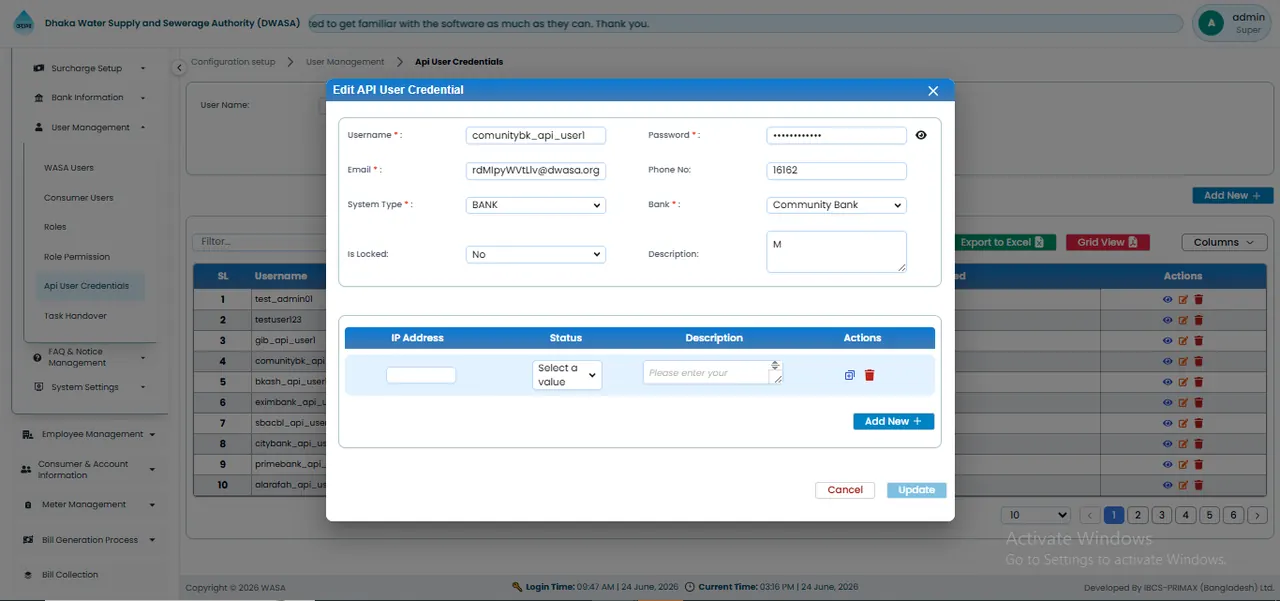Edit the bkash_api_user row

coord(1183,382)
